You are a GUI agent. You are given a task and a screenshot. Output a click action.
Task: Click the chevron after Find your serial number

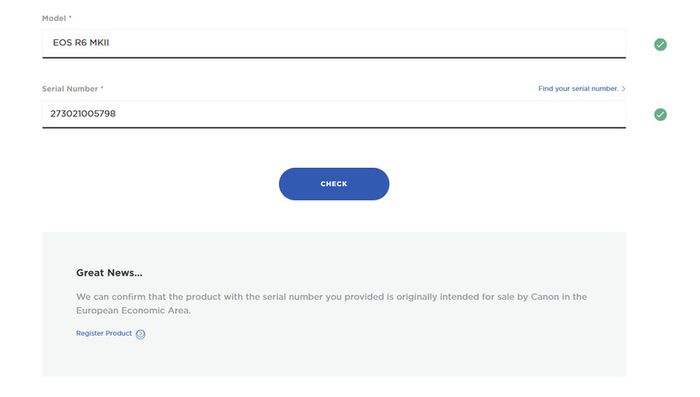click(x=623, y=88)
